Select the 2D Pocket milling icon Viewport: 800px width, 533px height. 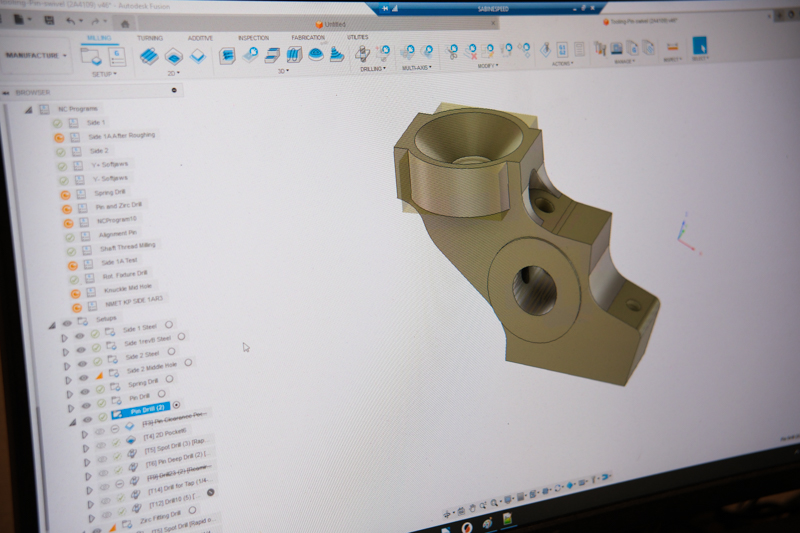pyautogui.click(x=173, y=56)
